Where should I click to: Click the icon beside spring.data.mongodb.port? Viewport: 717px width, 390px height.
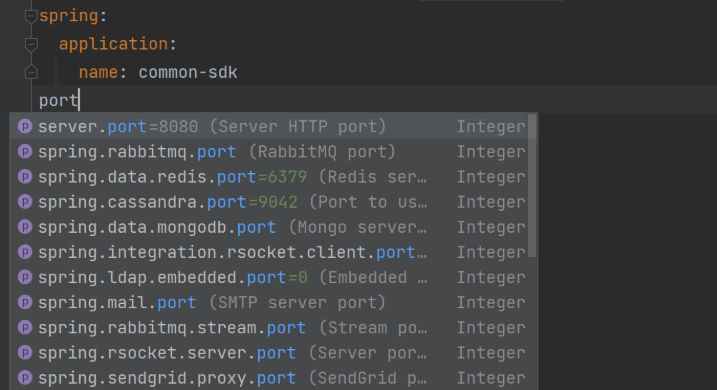click(25, 227)
